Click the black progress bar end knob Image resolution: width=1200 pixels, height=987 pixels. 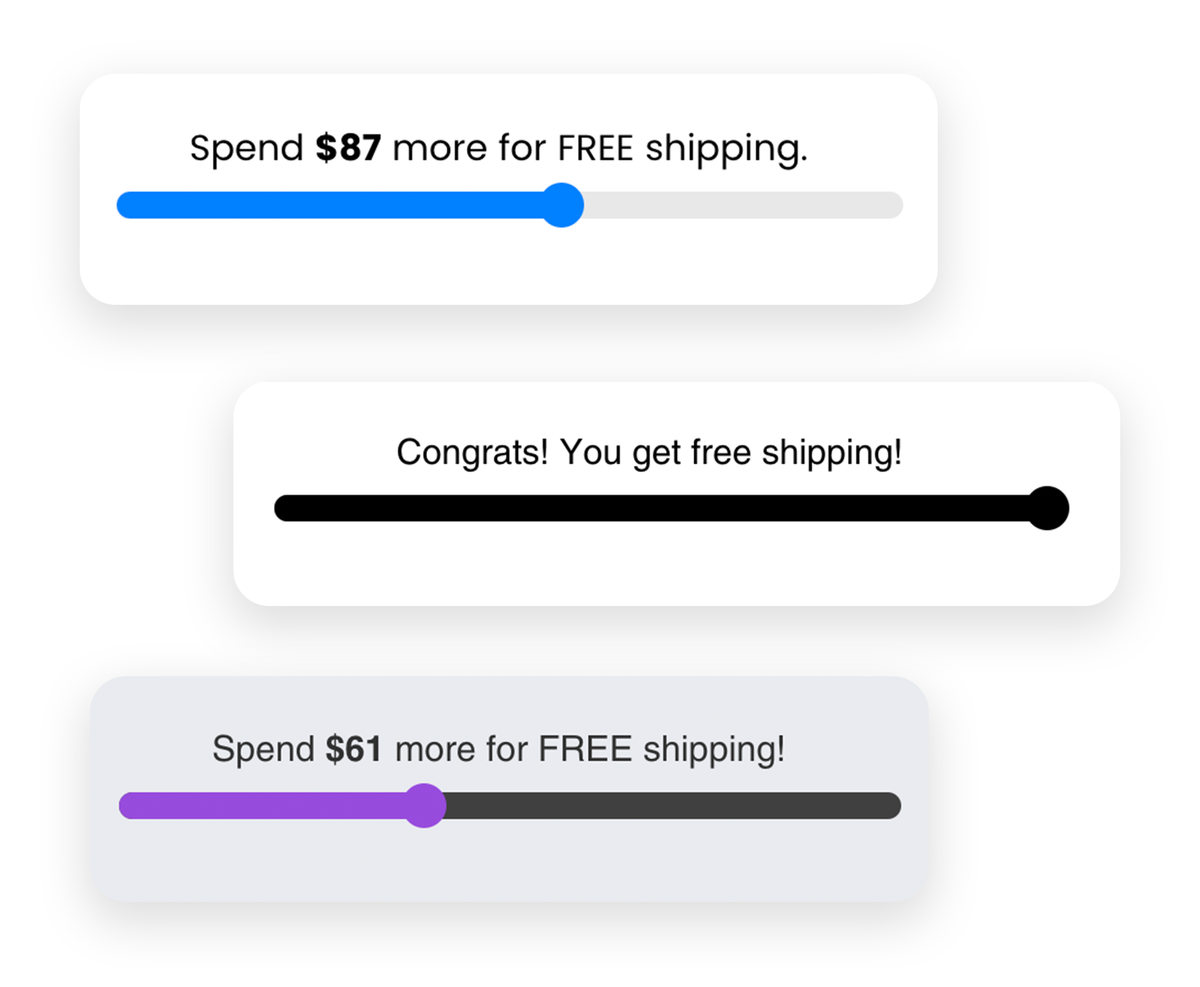point(1047,508)
